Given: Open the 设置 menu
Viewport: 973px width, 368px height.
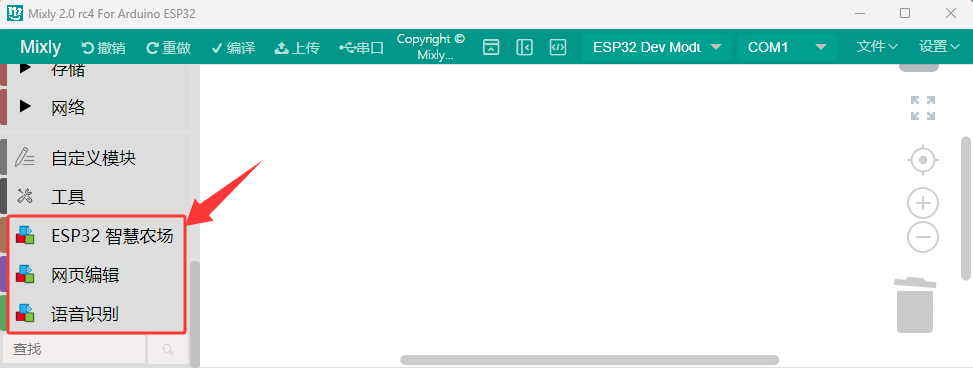Looking at the screenshot, I should click(939, 47).
